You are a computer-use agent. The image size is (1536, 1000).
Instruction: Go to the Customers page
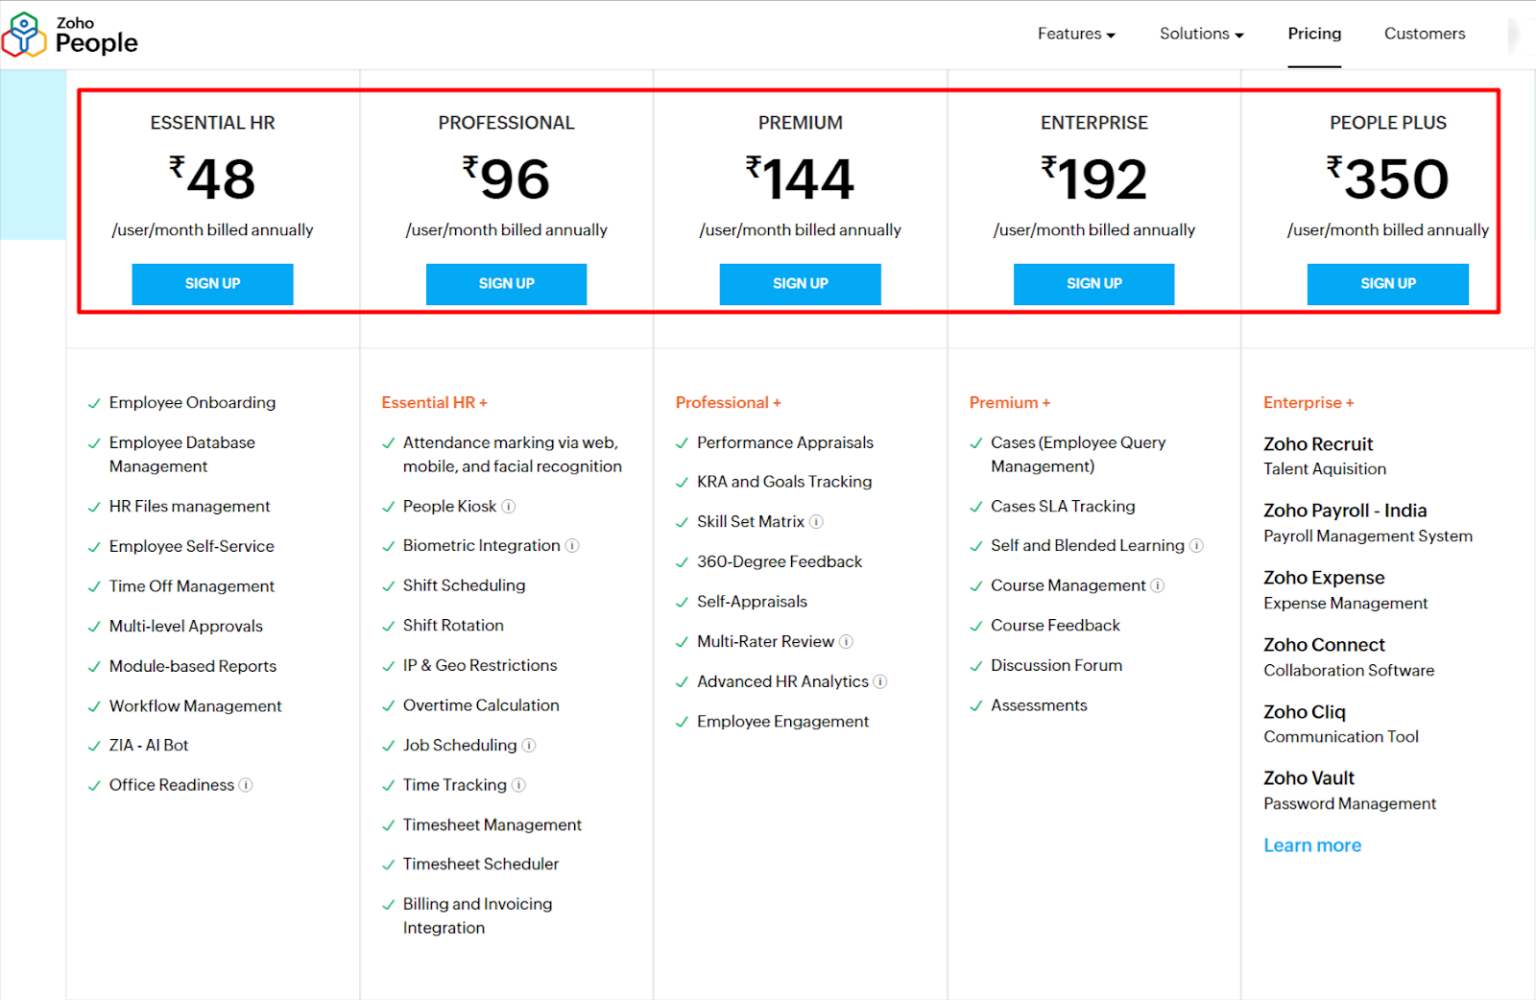pyautogui.click(x=1424, y=33)
